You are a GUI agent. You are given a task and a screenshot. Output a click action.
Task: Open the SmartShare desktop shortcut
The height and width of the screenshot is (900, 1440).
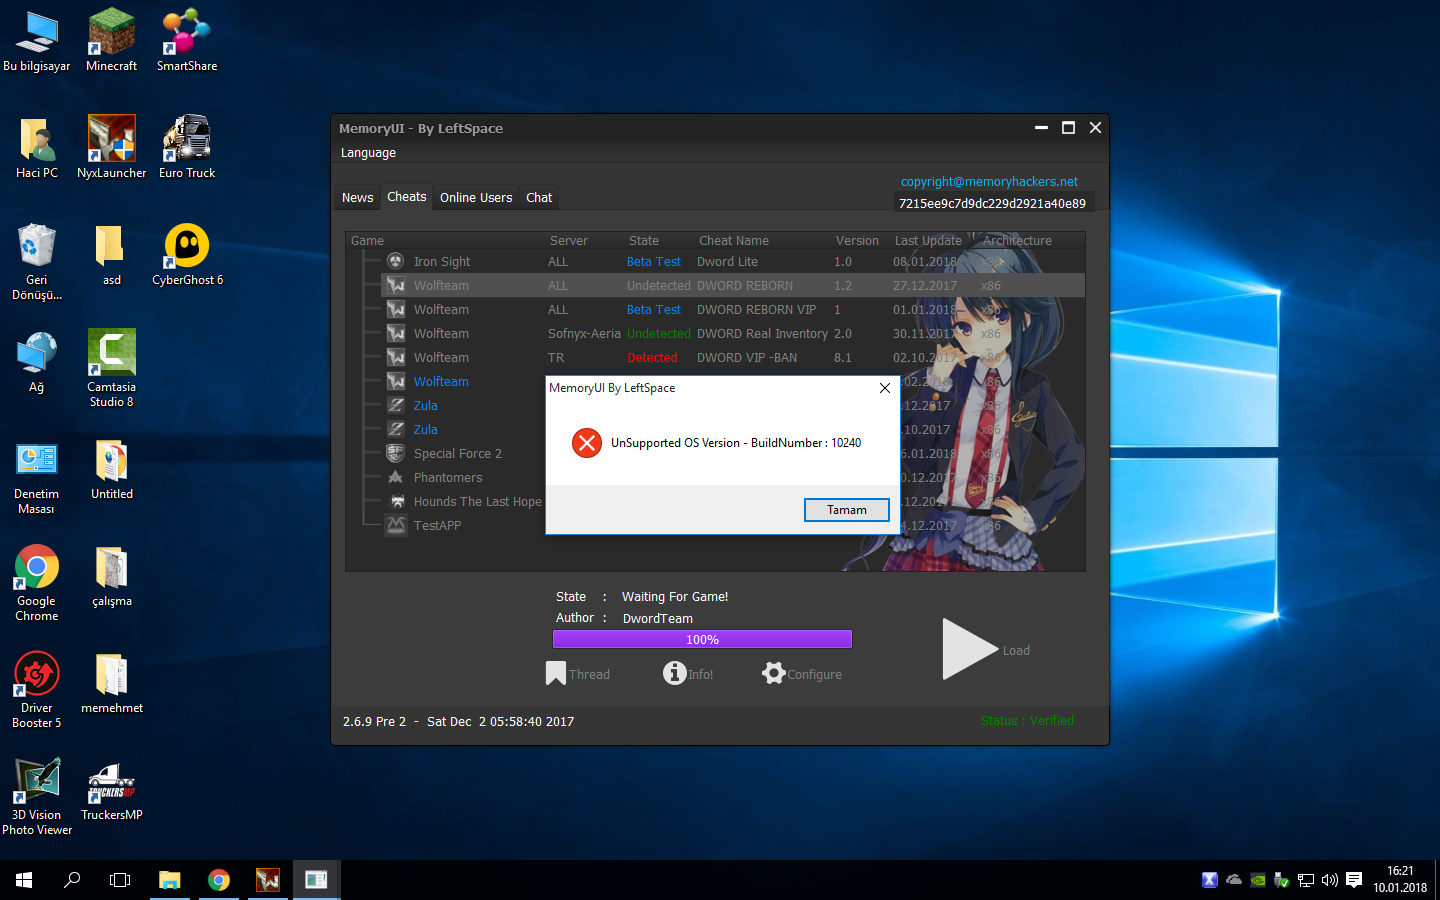coord(187,42)
